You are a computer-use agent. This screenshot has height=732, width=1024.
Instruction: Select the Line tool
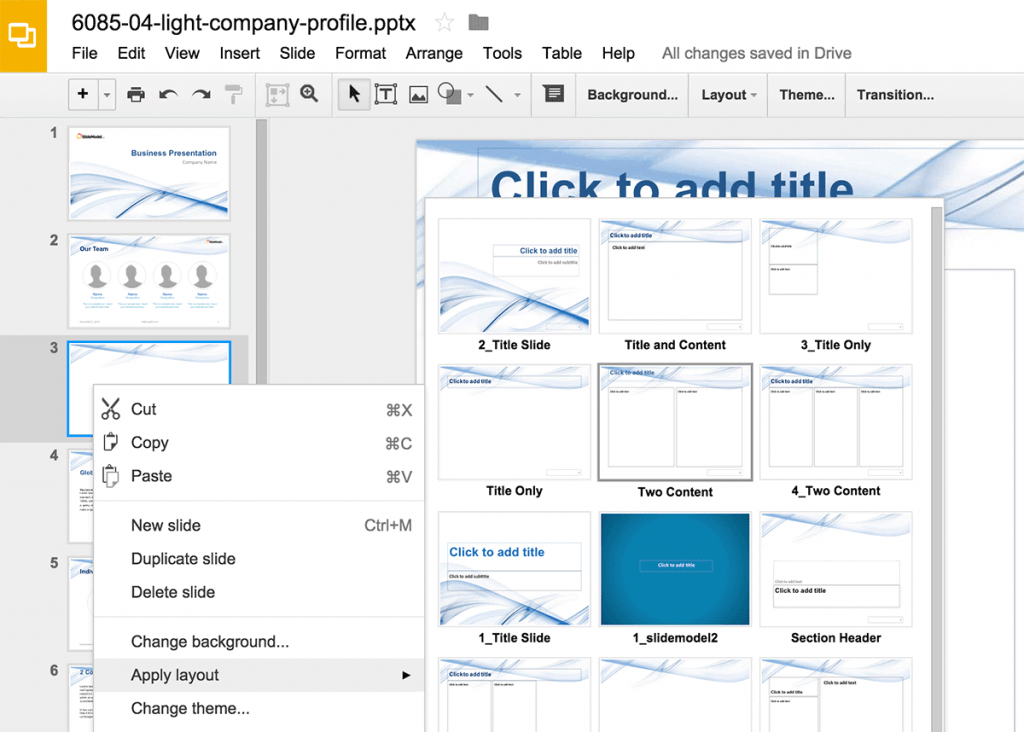494,94
